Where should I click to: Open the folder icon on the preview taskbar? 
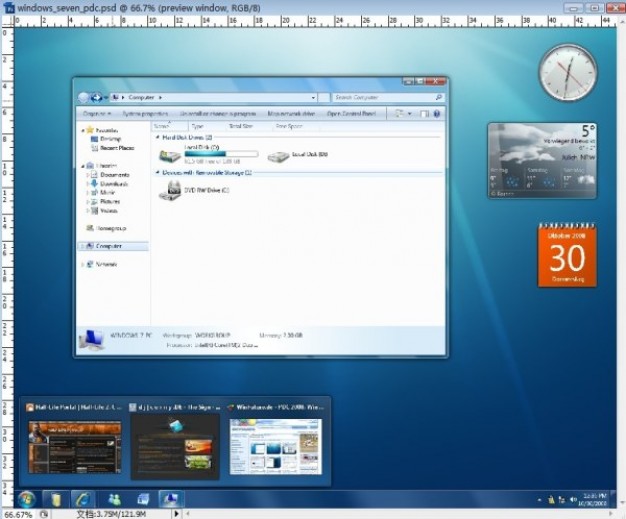[56, 499]
